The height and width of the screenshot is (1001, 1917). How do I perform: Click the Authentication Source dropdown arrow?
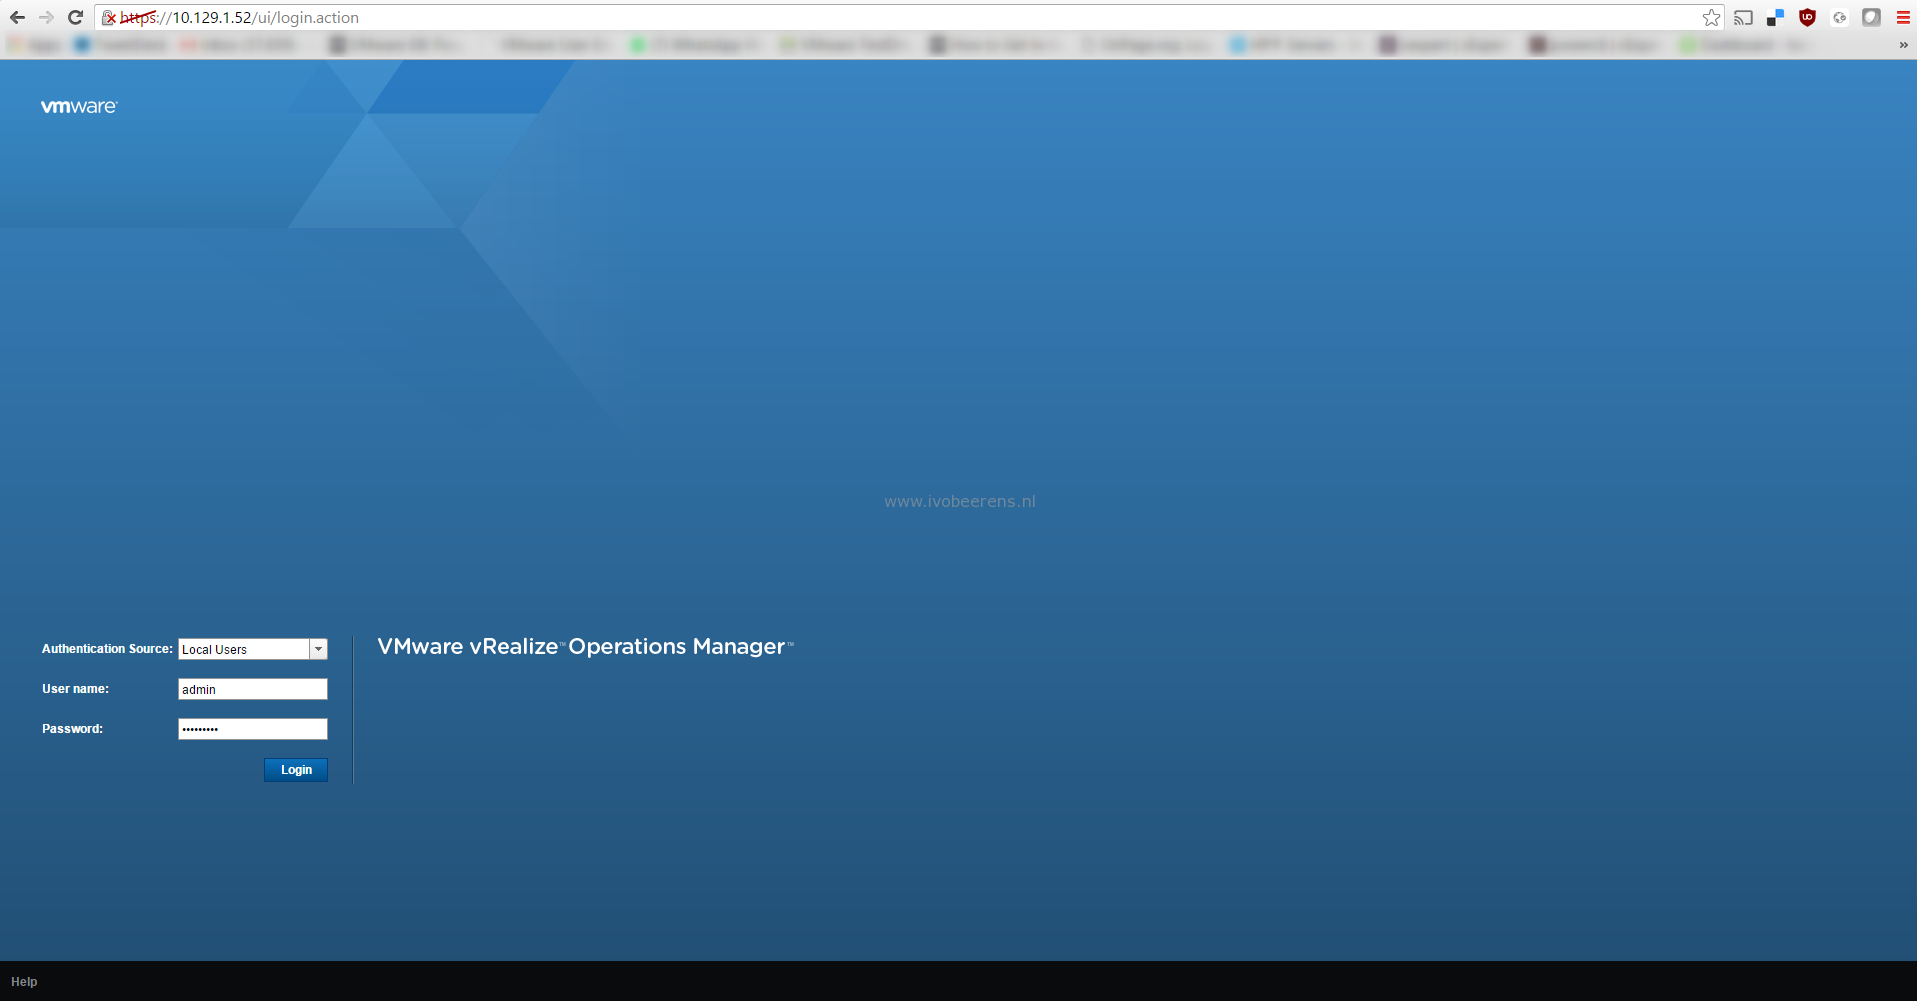319,649
